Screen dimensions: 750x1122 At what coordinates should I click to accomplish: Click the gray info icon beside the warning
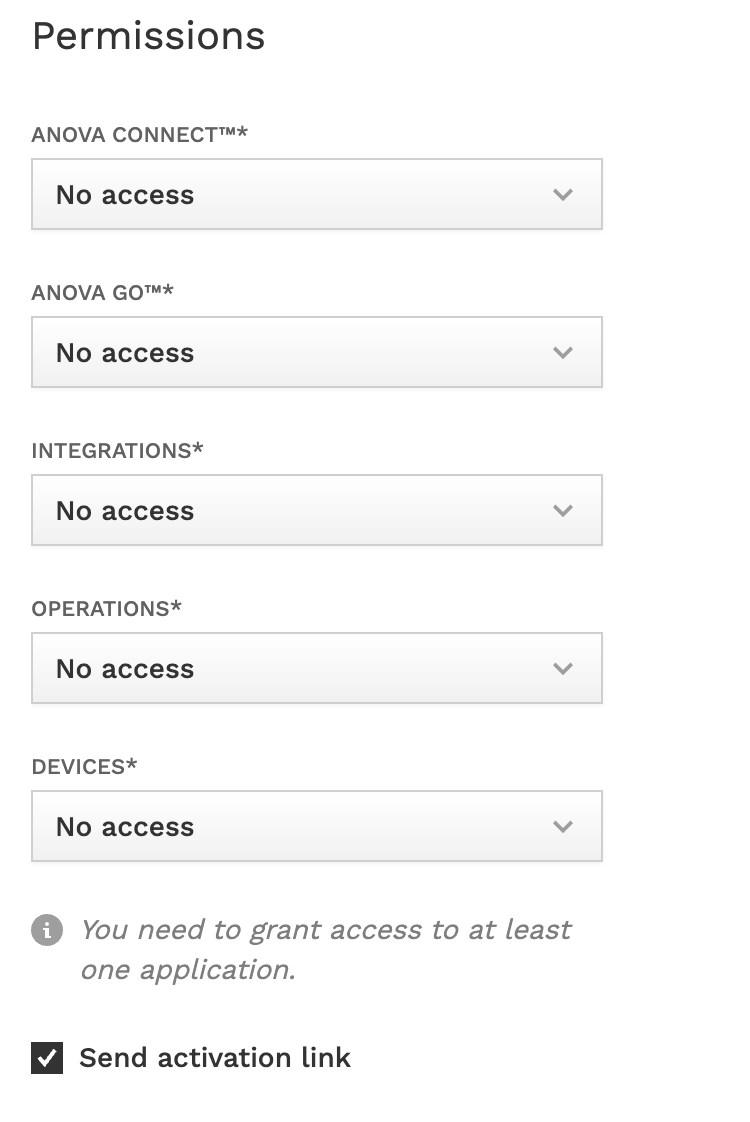coord(47,930)
